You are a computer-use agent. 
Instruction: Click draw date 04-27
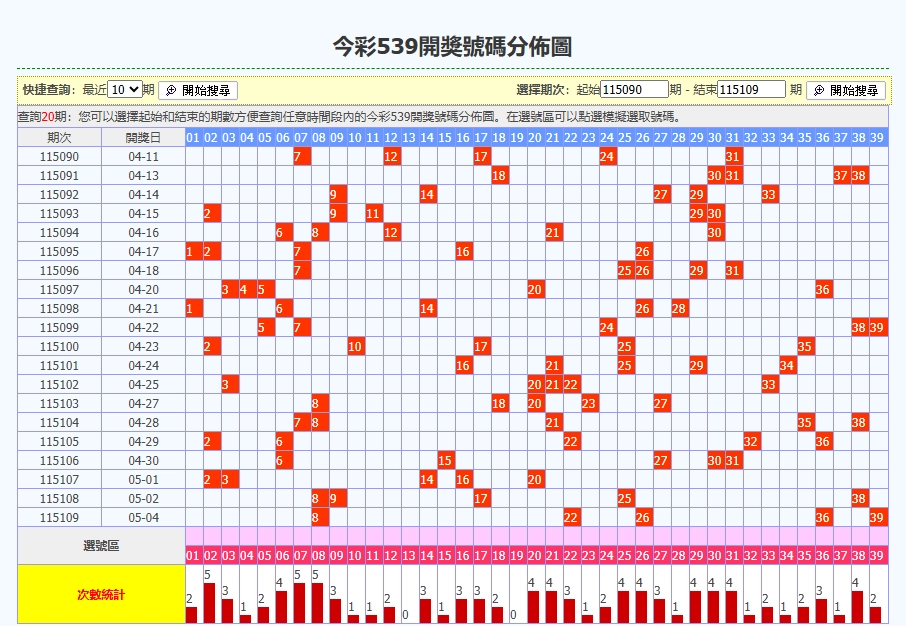coord(143,403)
